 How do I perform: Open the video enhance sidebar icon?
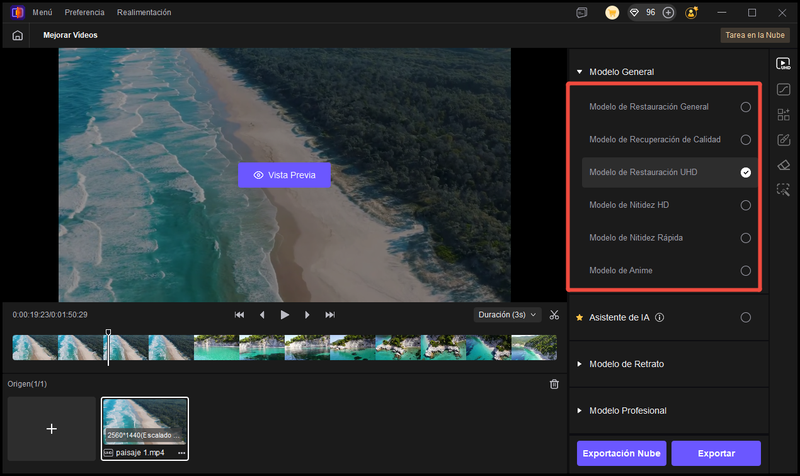[x=783, y=64]
